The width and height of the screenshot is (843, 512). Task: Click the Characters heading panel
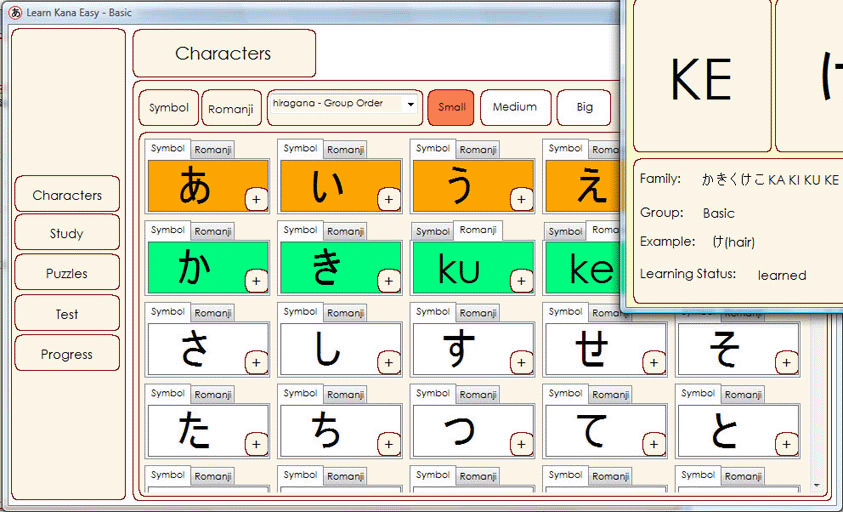[224, 53]
